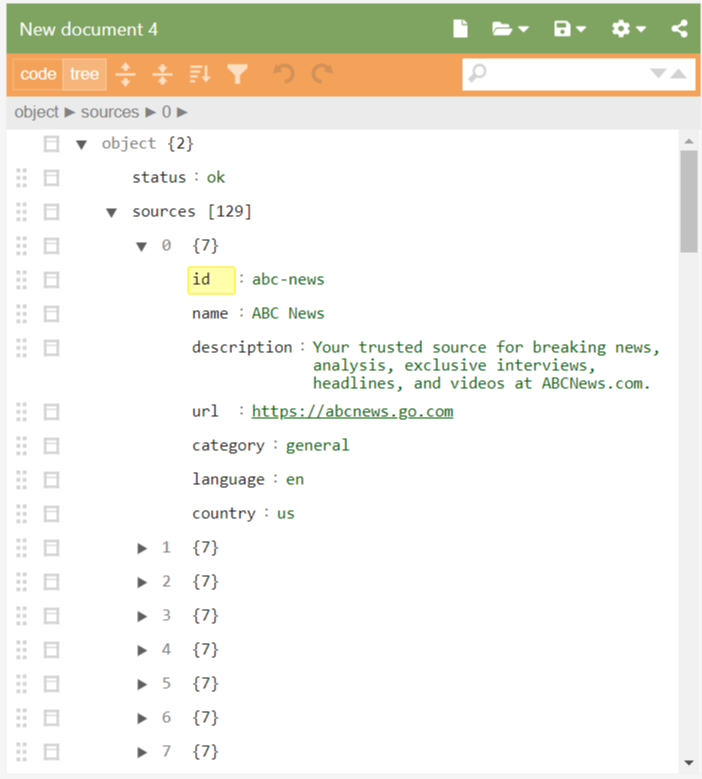
Task: Go to next search result arrow
Action: 658,74
